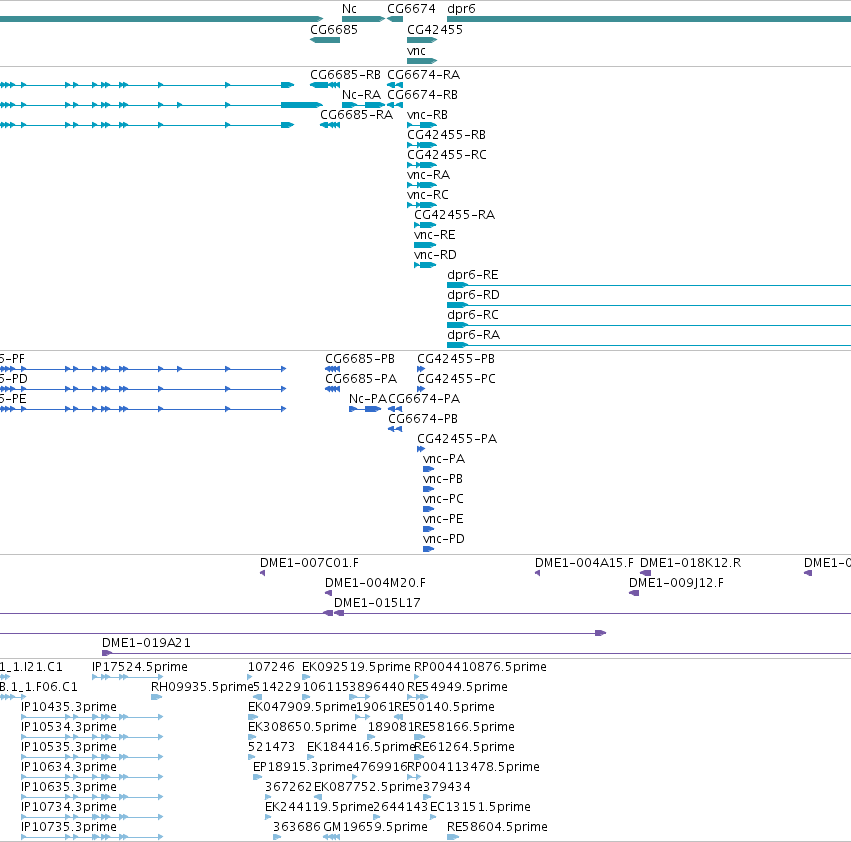
Task: Open transcript label CG42455-RC
Action: 447,155
